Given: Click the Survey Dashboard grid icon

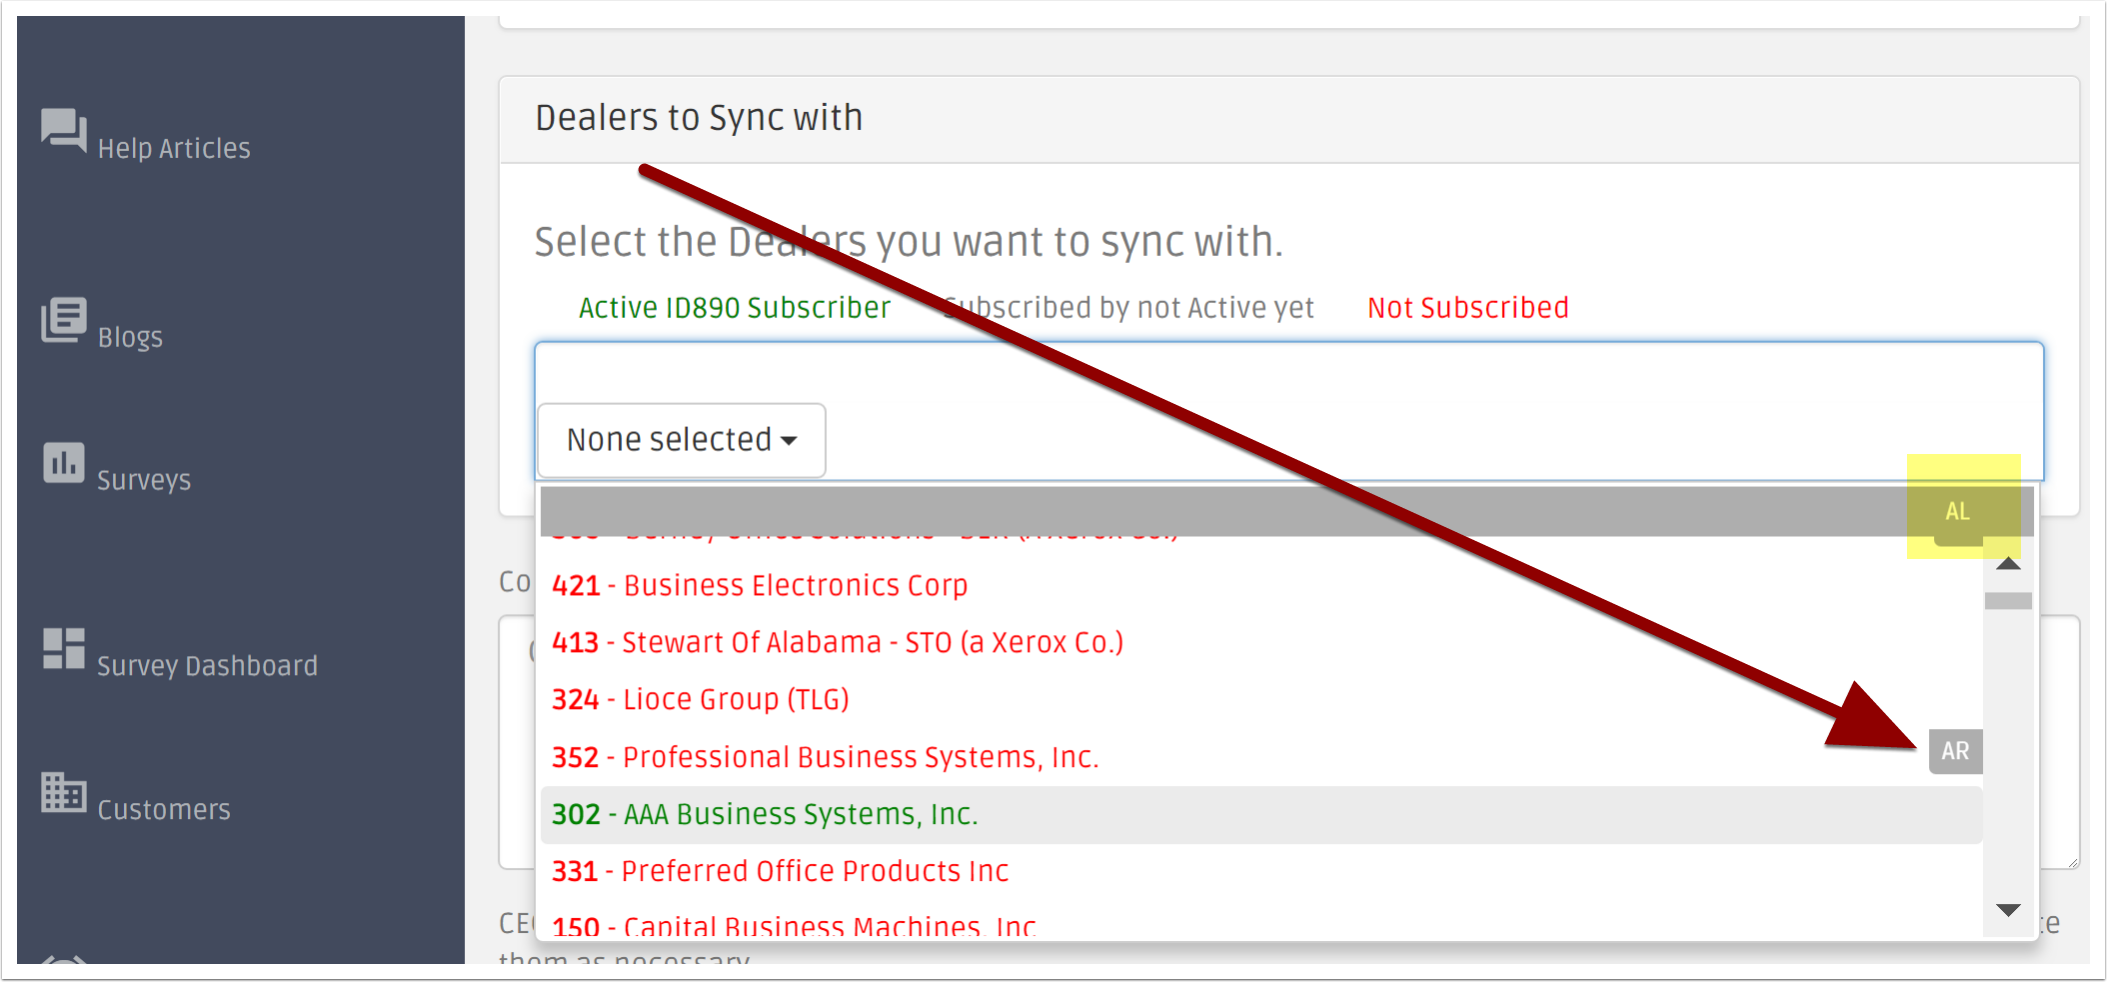Looking at the screenshot, I should pos(63,648).
